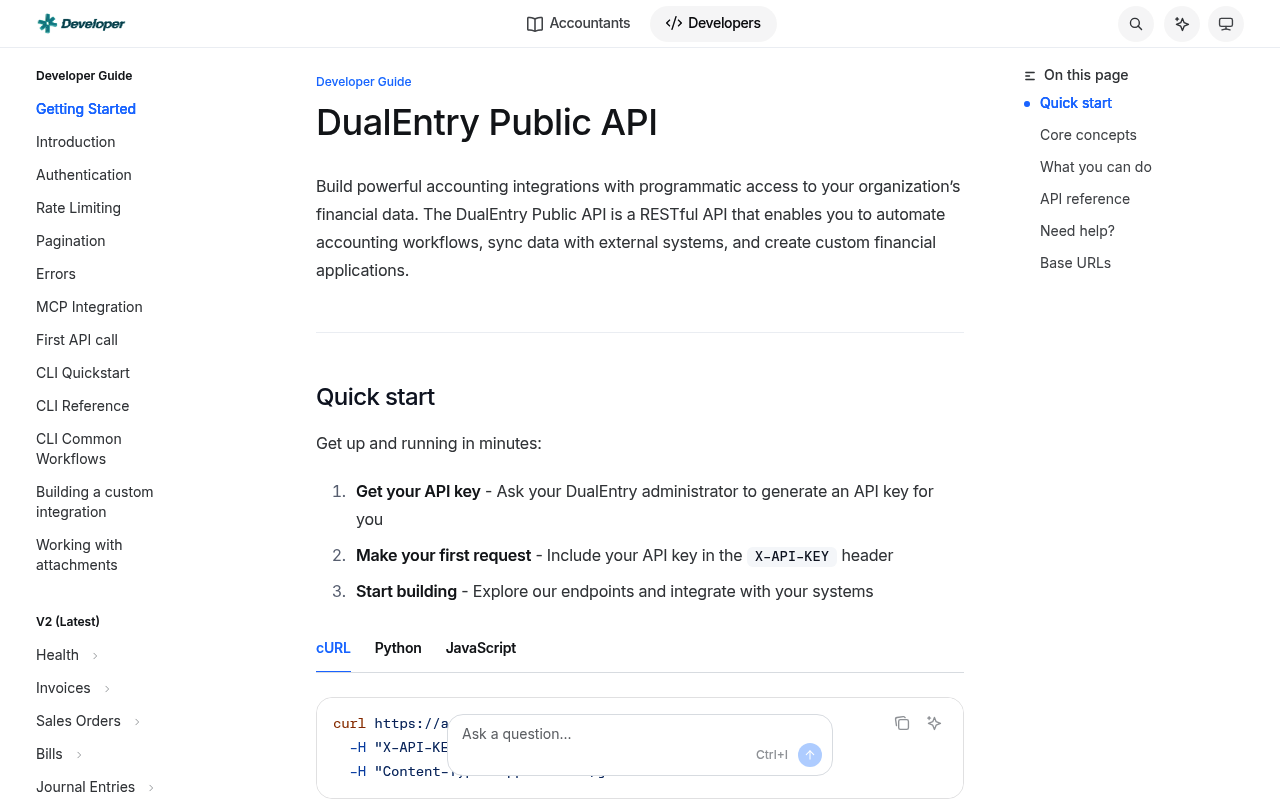Screen dimensions: 1280x800
Task: Go to Getting Started in sidebar
Action: [x=86, y=109]
